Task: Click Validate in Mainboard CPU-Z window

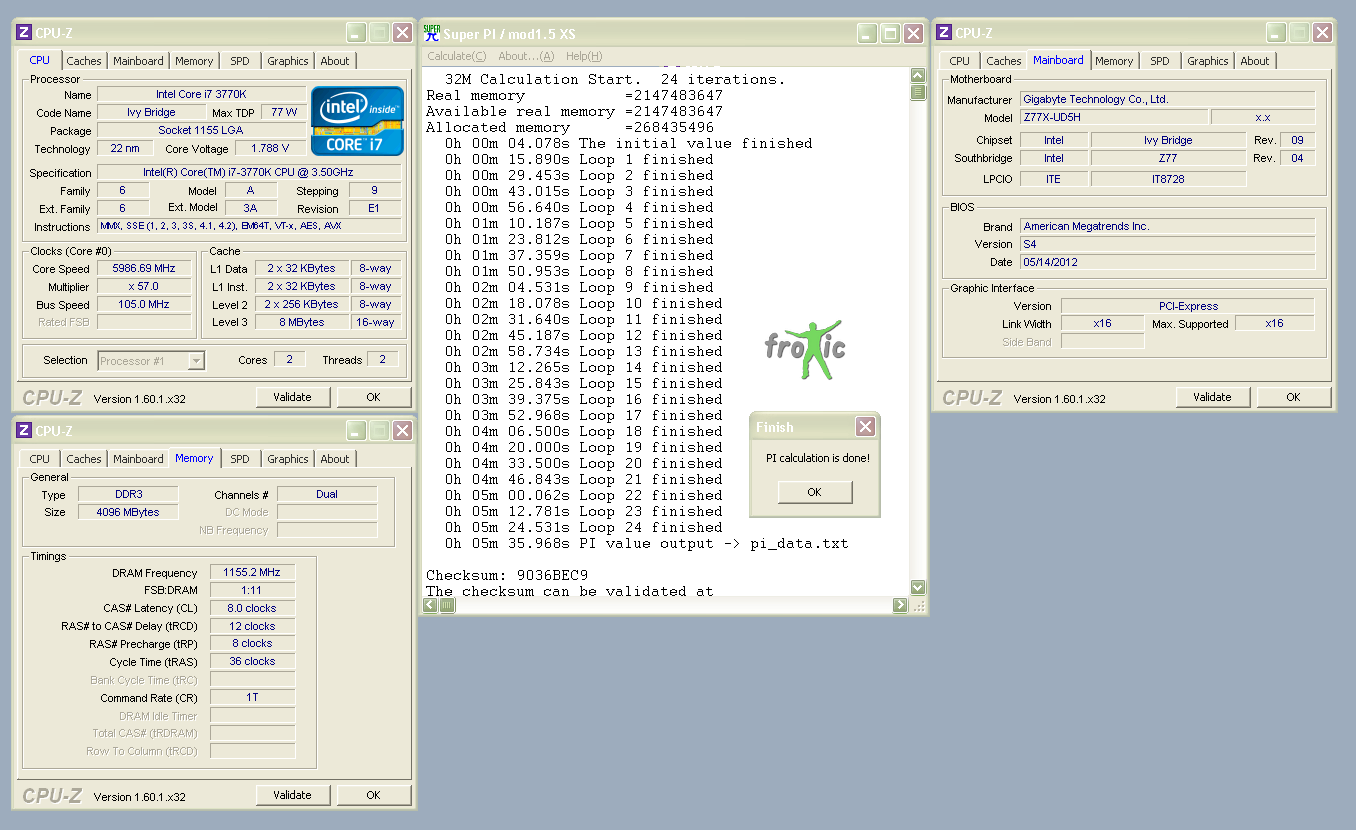Action: [x=1212, y=397]
